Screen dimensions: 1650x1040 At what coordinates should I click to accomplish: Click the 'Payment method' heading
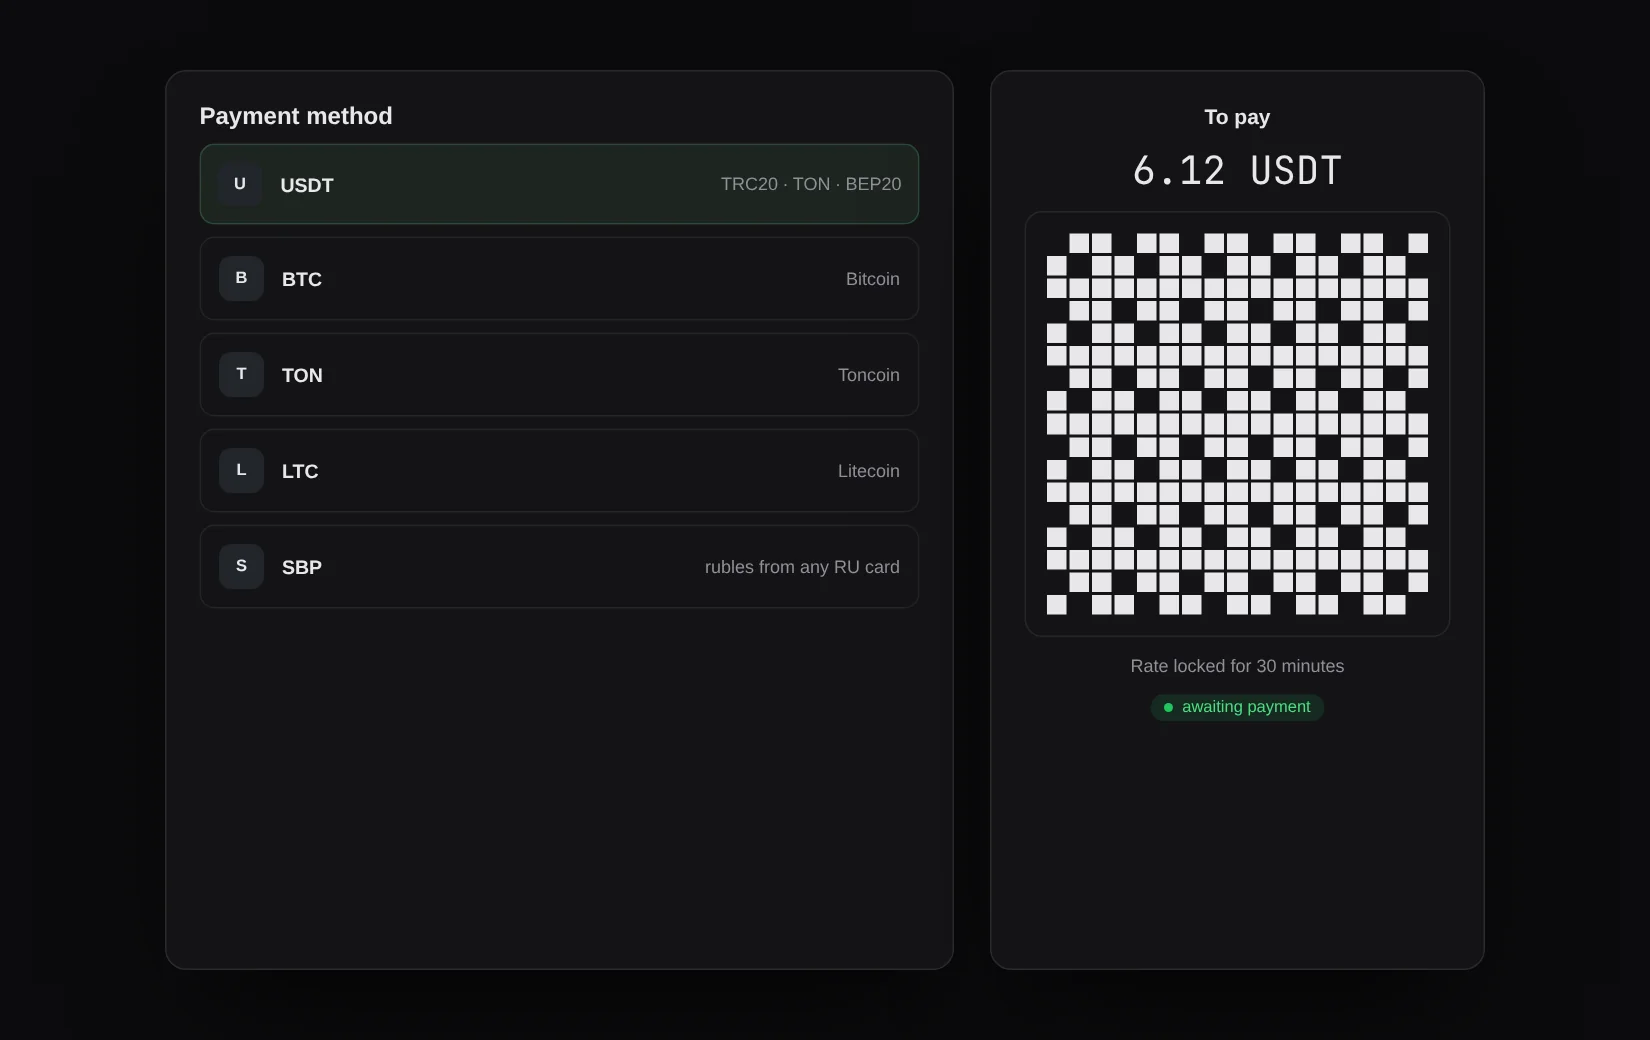pos(296,116)
